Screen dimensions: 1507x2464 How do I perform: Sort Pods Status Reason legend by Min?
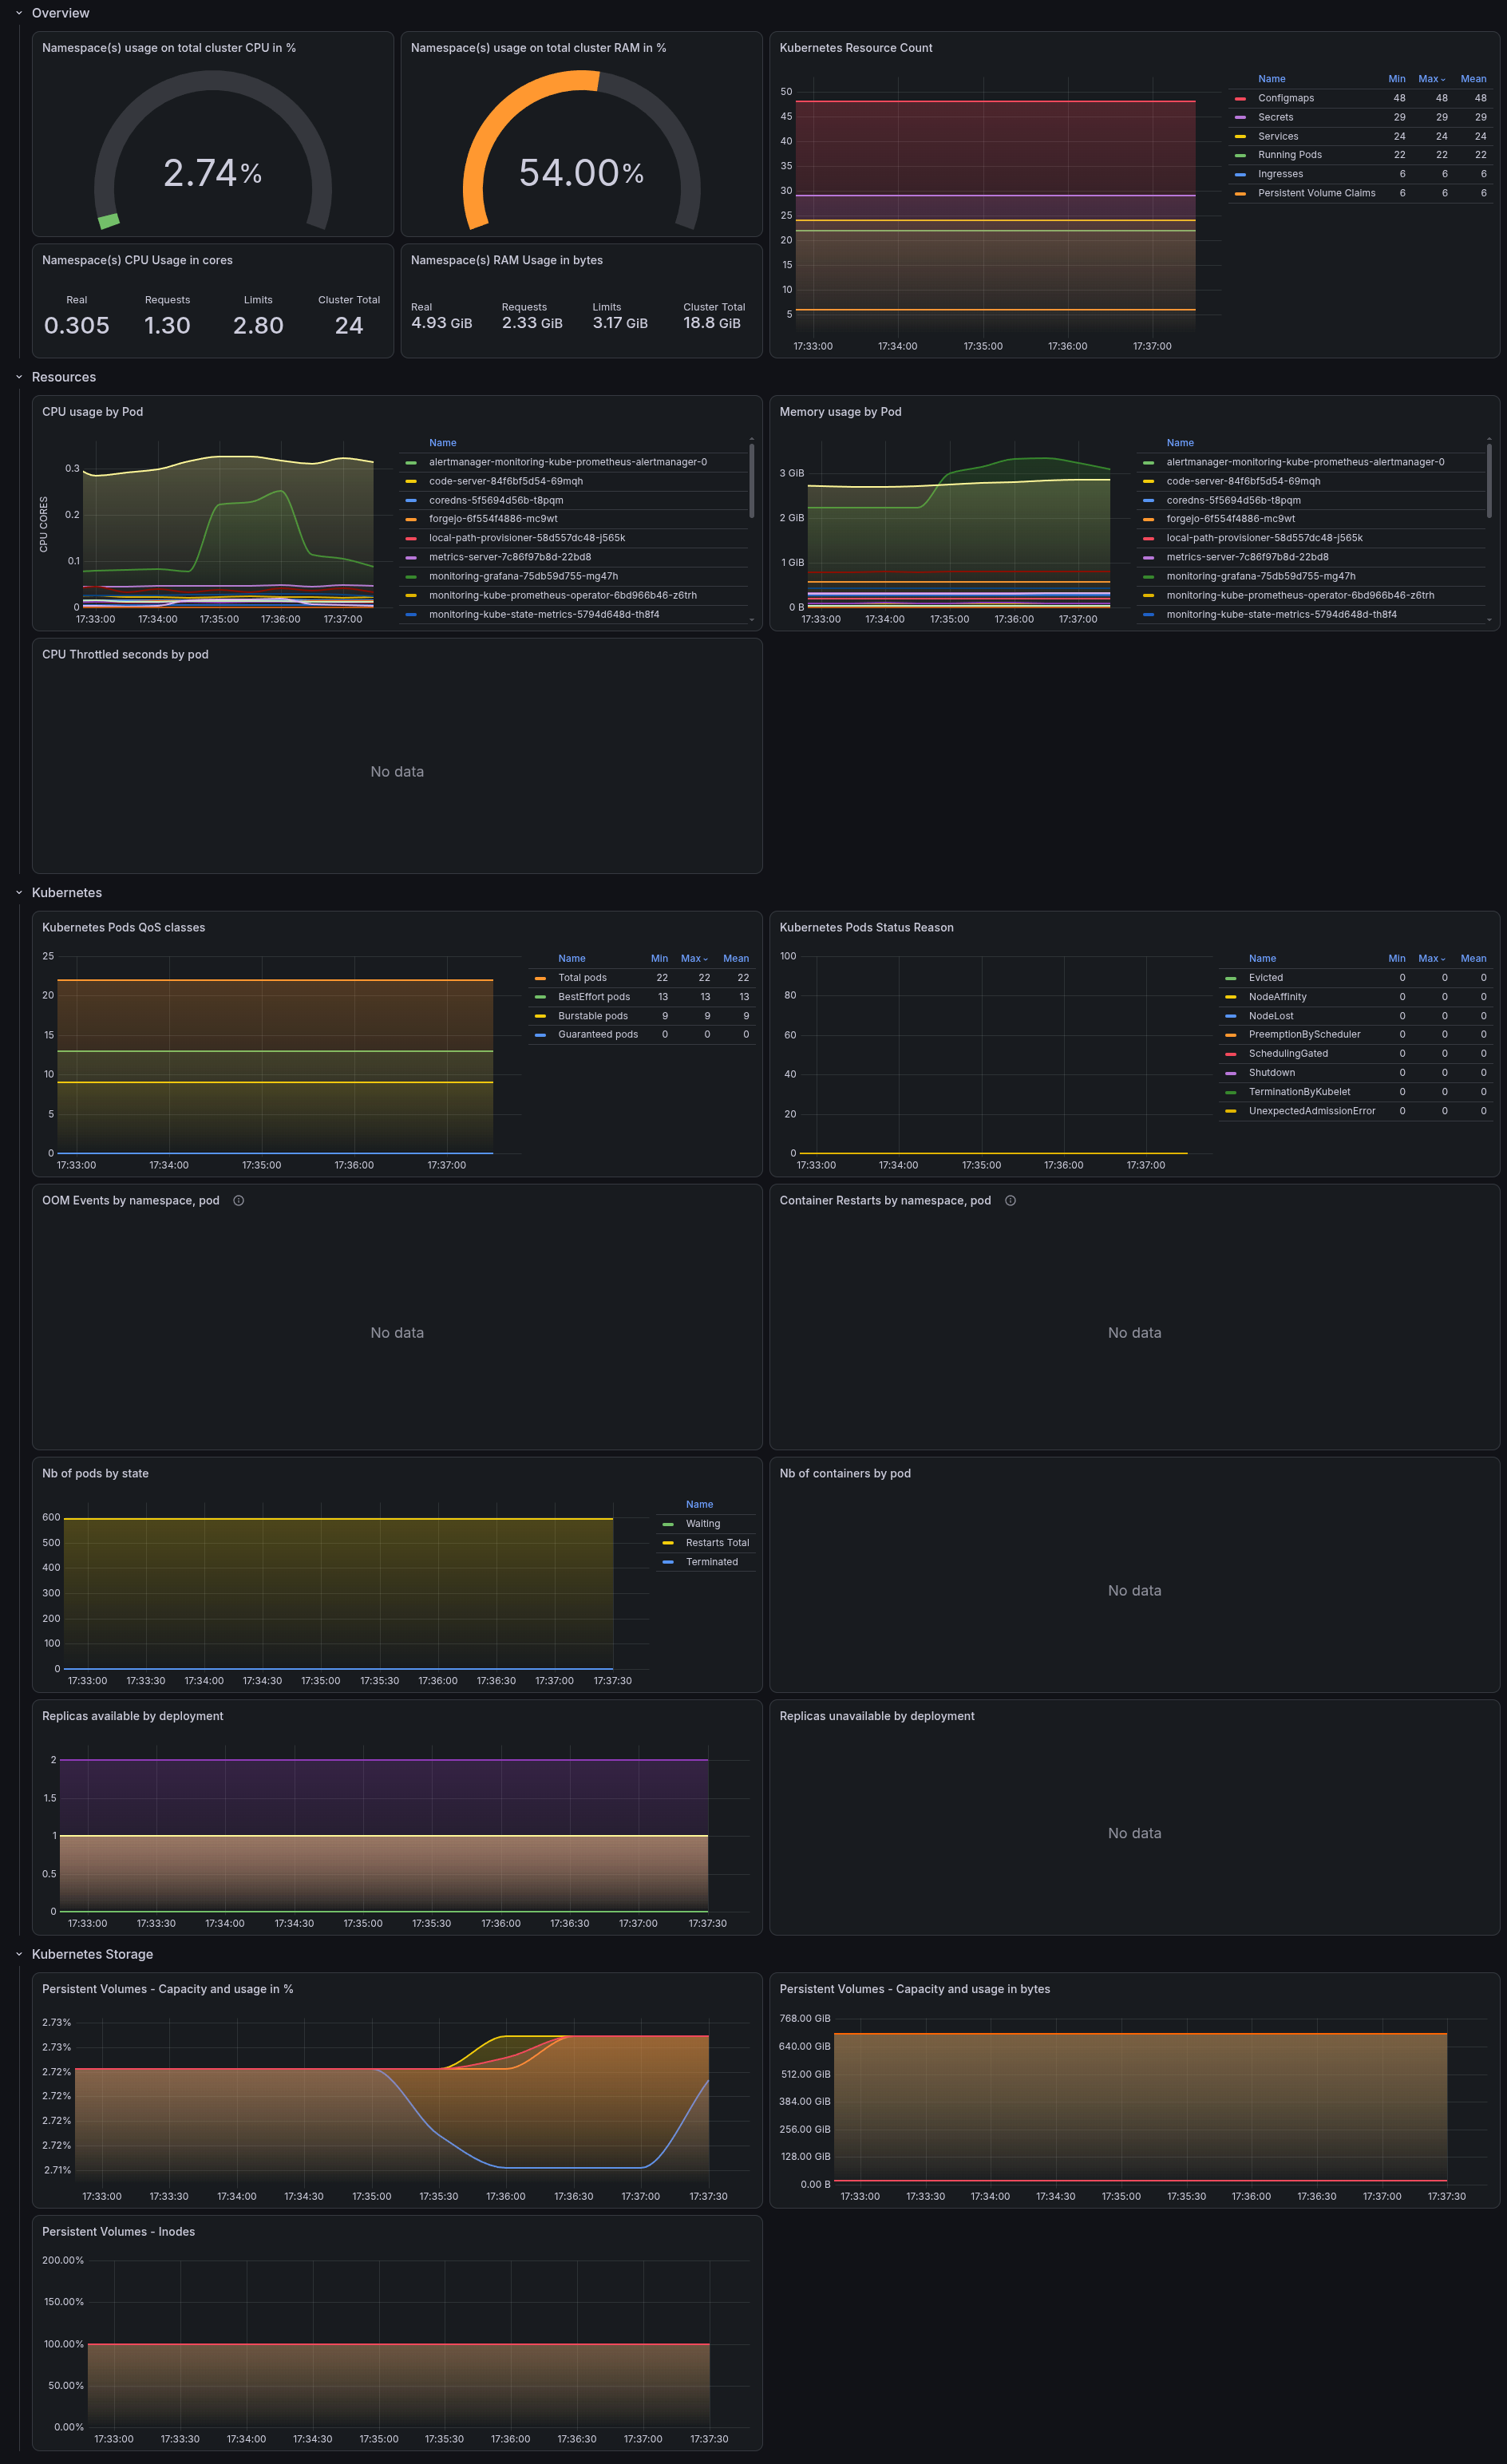(1397, 959)
